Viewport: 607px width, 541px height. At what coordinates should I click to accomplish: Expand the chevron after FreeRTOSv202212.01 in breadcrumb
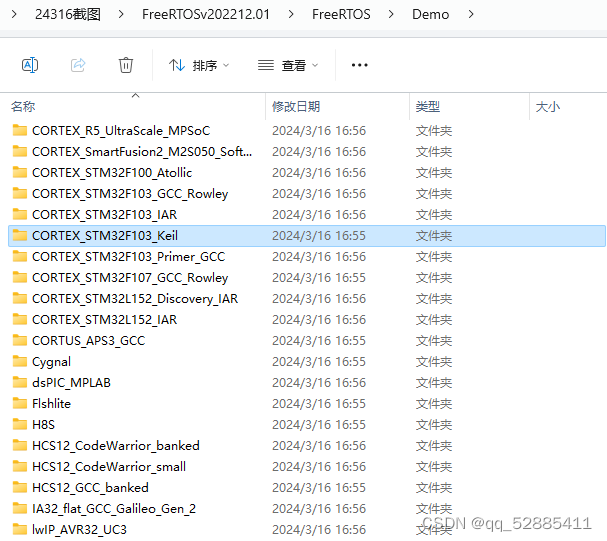(x=291, y=14)
